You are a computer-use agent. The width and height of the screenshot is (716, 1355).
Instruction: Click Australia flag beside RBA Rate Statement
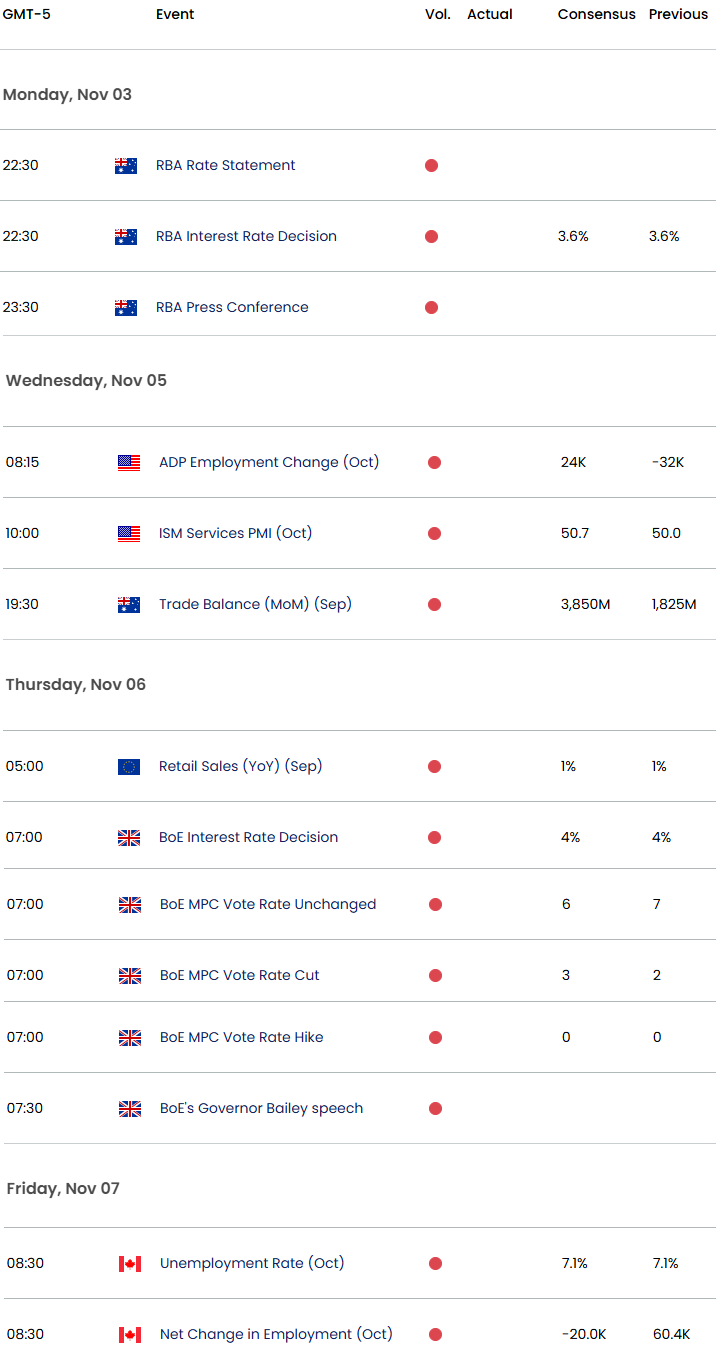click(126, 166)
